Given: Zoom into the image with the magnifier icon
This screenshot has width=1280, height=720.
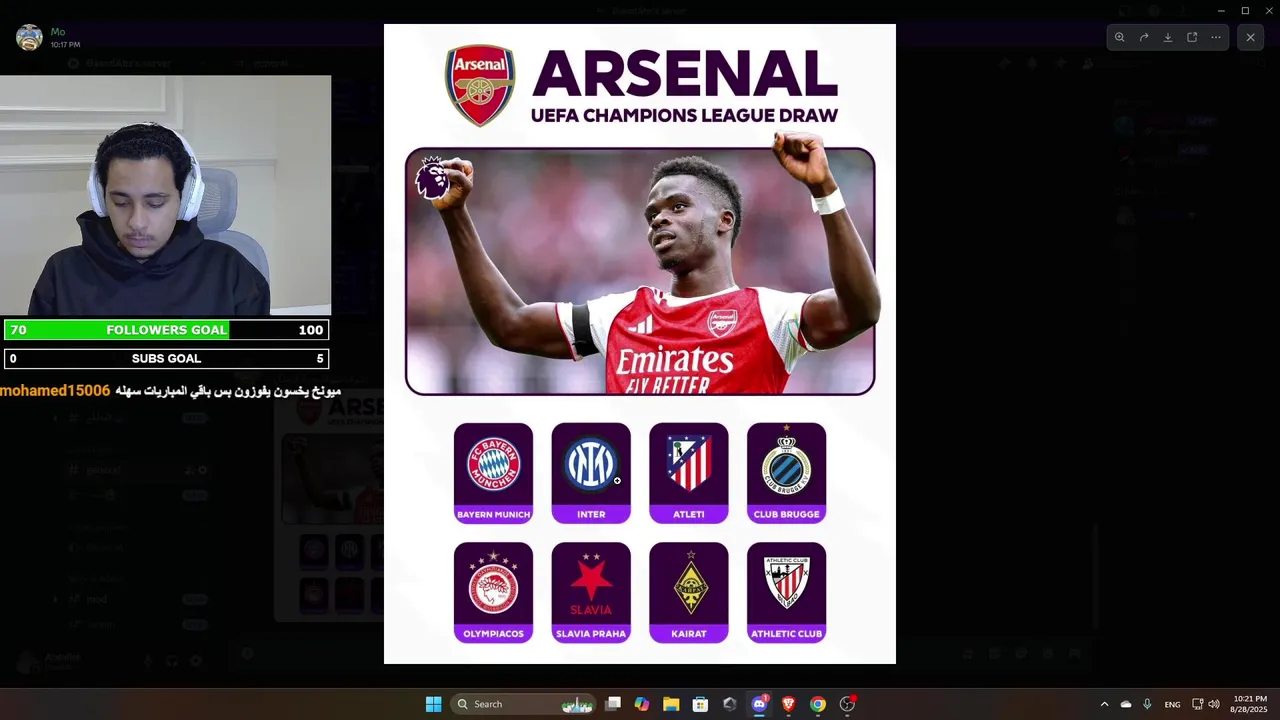Looking at the screenshot, I should [1119, 37].
